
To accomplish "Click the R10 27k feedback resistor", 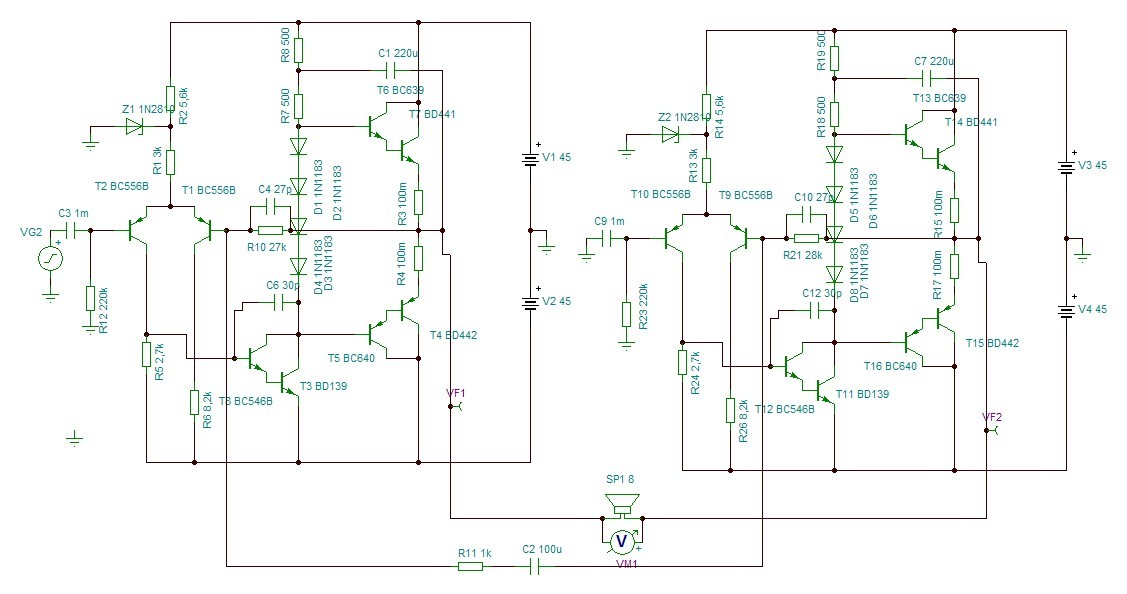I will click(x=270, y=231).
